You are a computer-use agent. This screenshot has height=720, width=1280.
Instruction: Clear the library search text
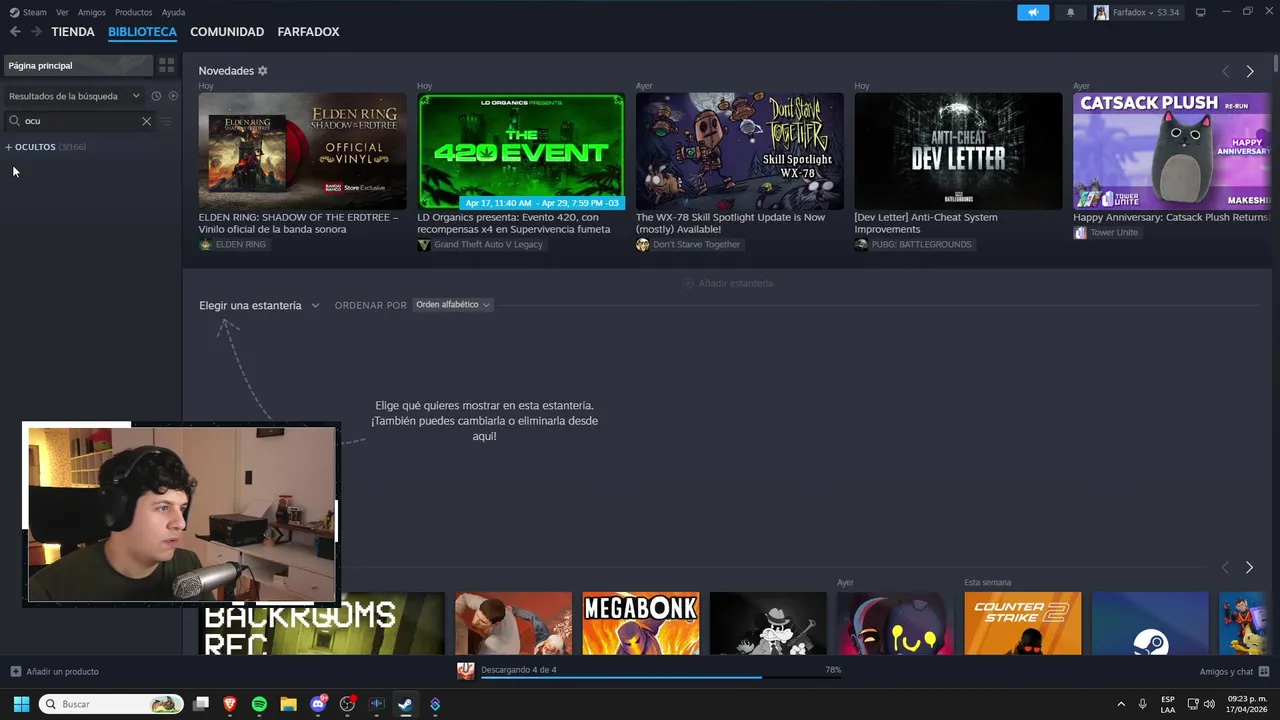[x=146, y=121]
